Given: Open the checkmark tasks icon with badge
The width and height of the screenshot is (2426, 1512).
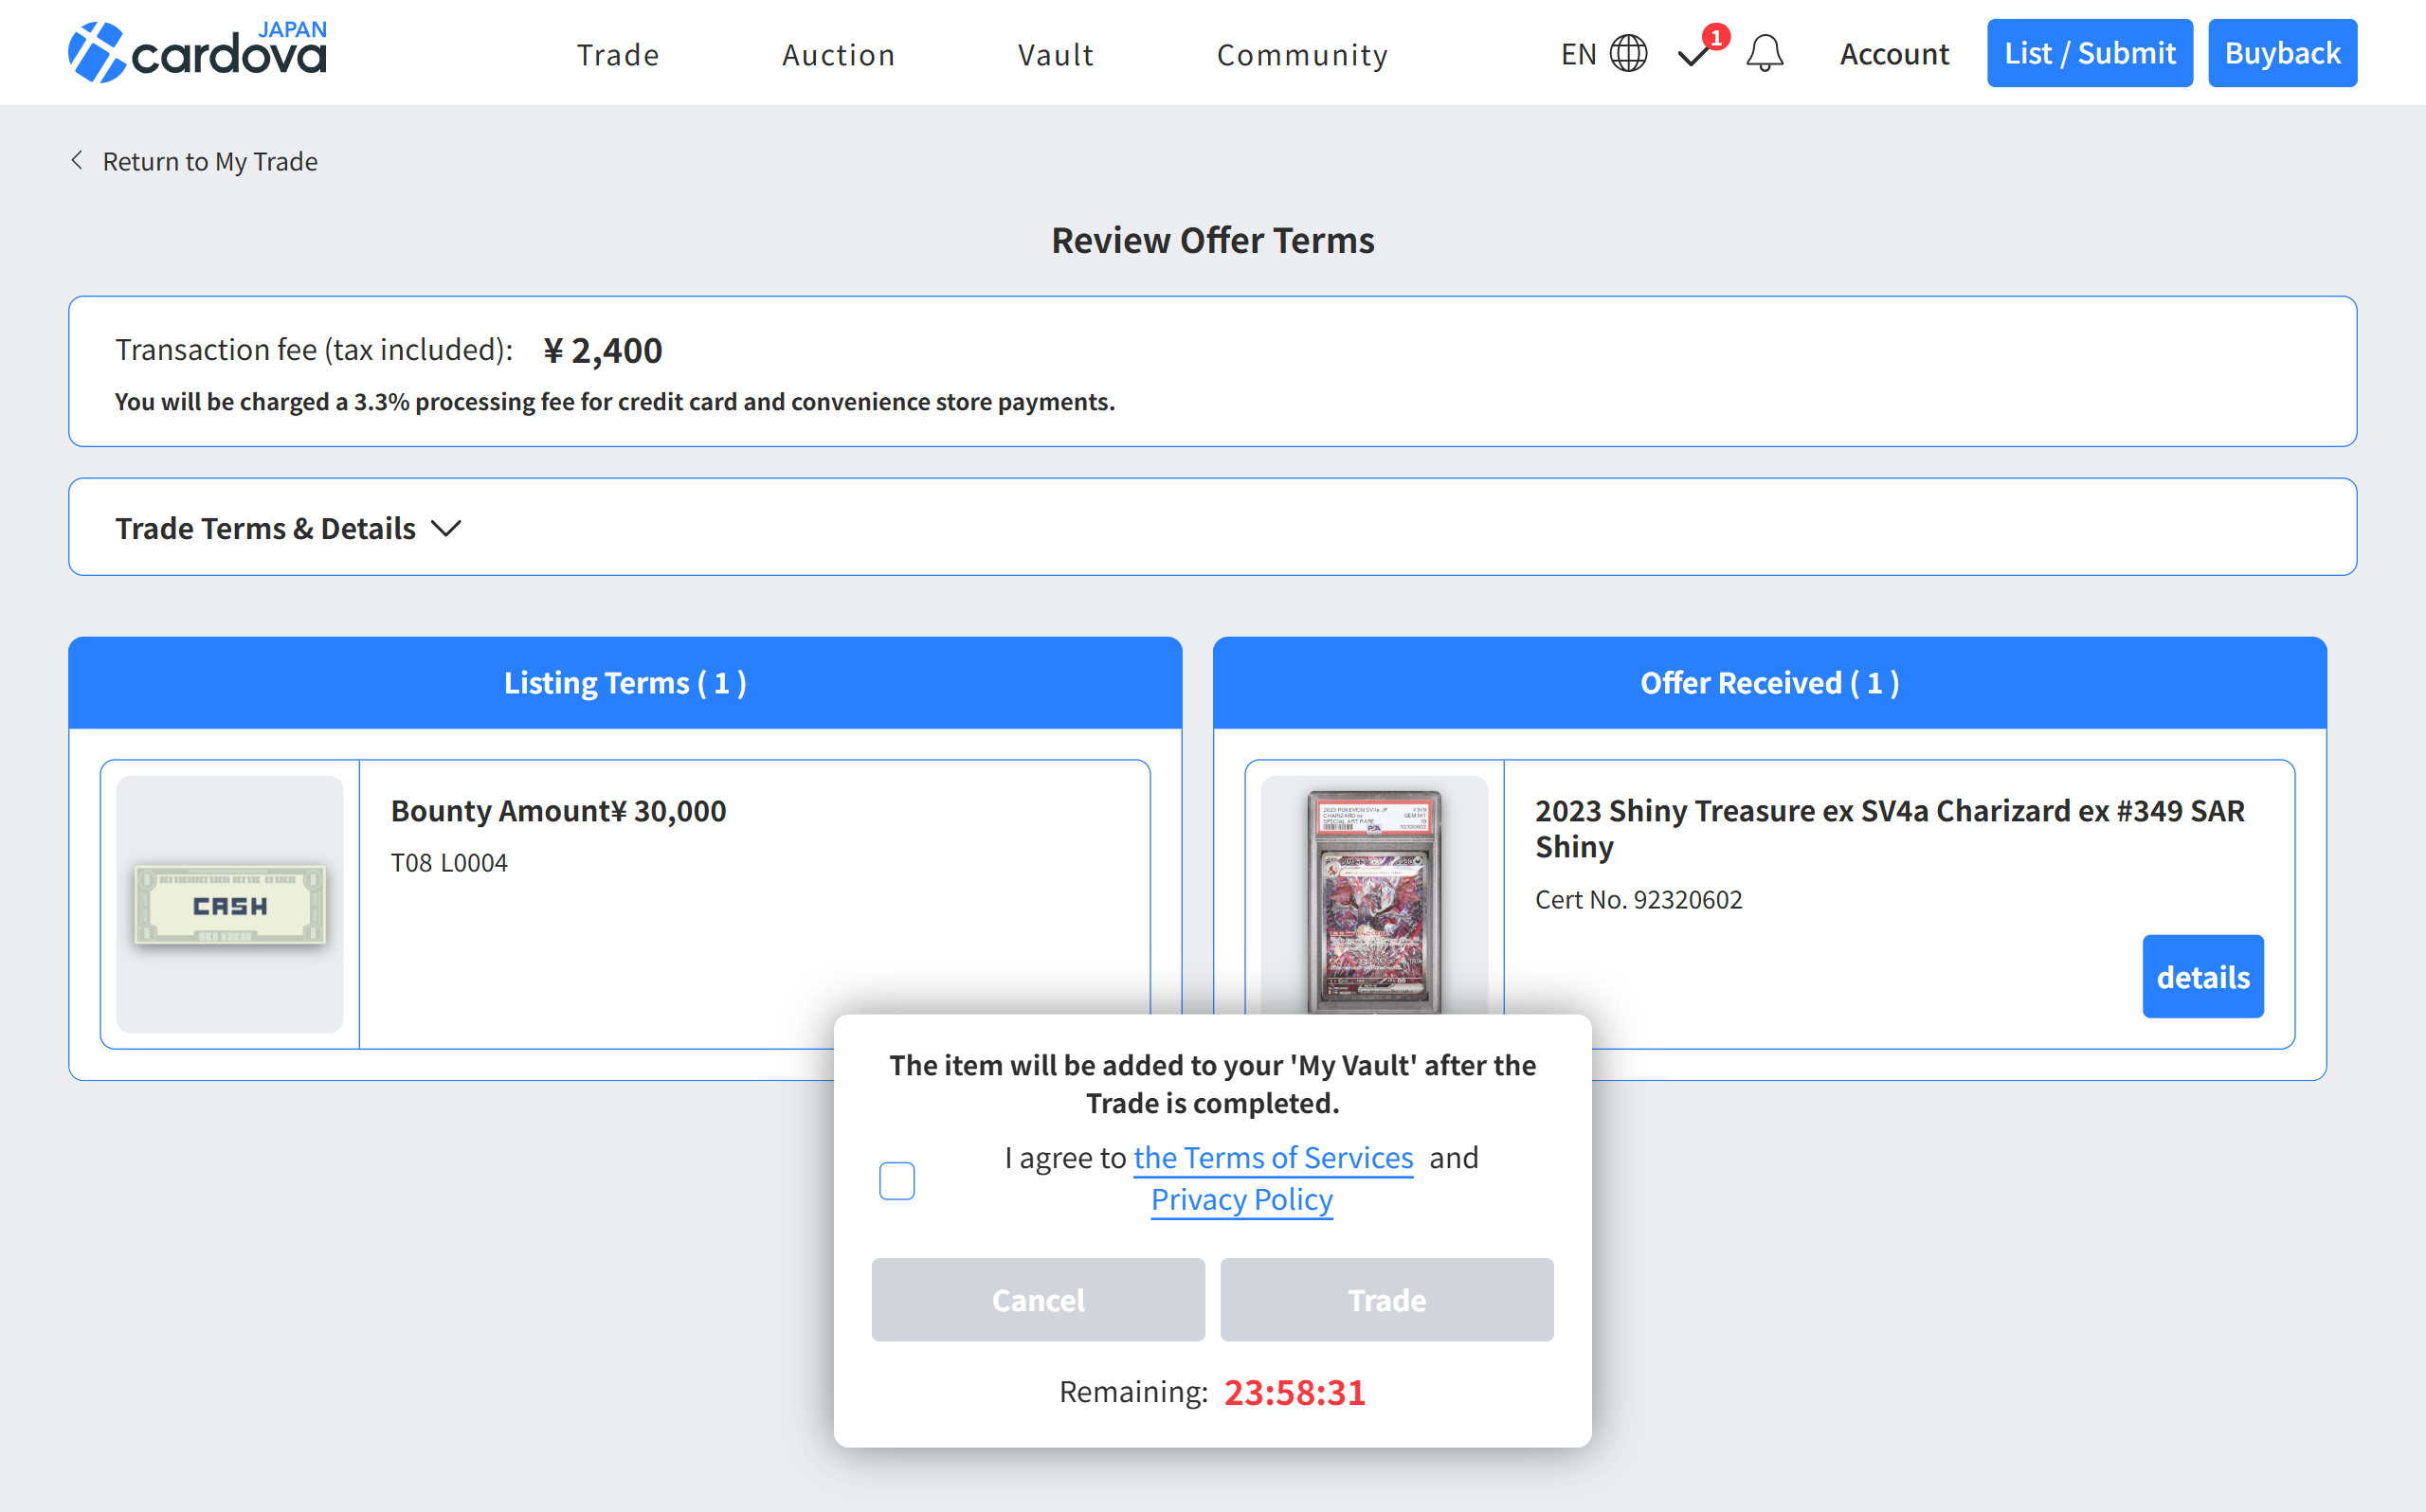Looking at the screenshot, I should 1695,54.
